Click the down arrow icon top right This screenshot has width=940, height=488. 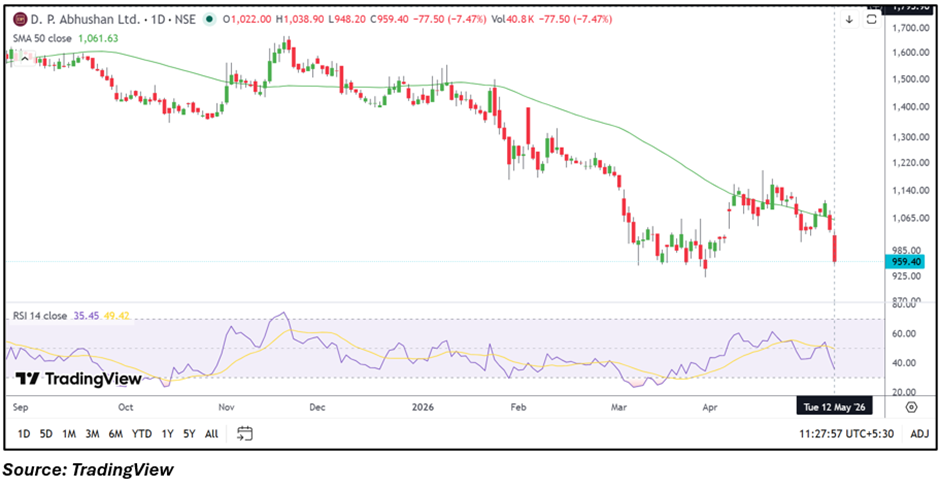[x=849, y=19]
